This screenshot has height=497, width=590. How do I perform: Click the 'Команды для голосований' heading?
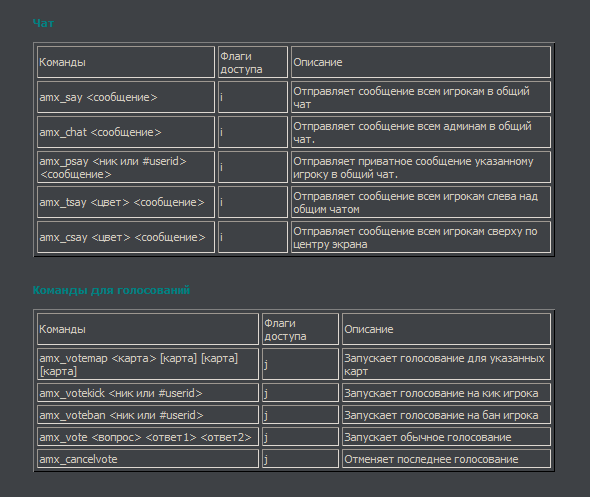tap(111, 290)
